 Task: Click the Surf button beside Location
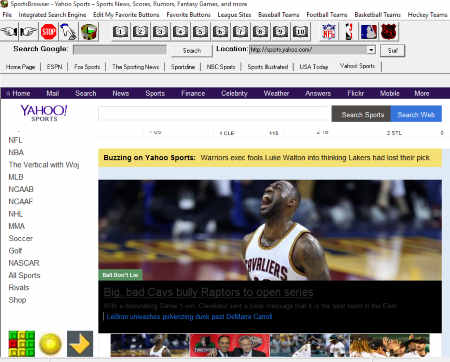click(393, 51)
